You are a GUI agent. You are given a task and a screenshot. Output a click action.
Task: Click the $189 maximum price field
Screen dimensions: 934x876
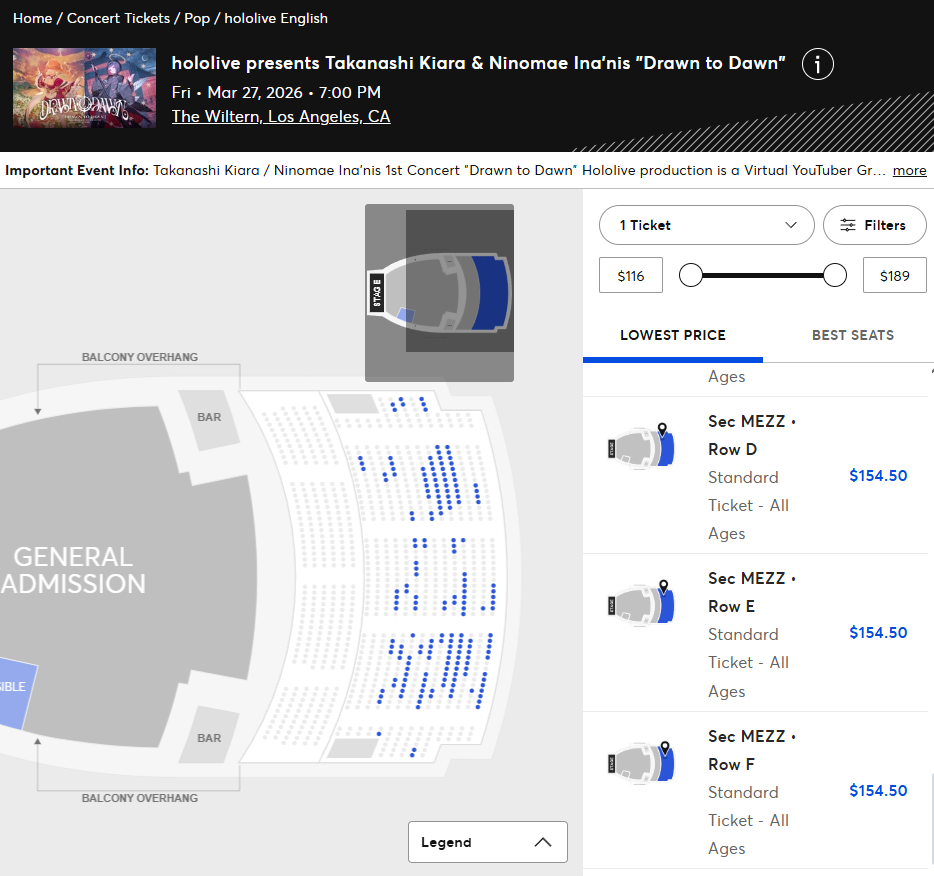894,275
